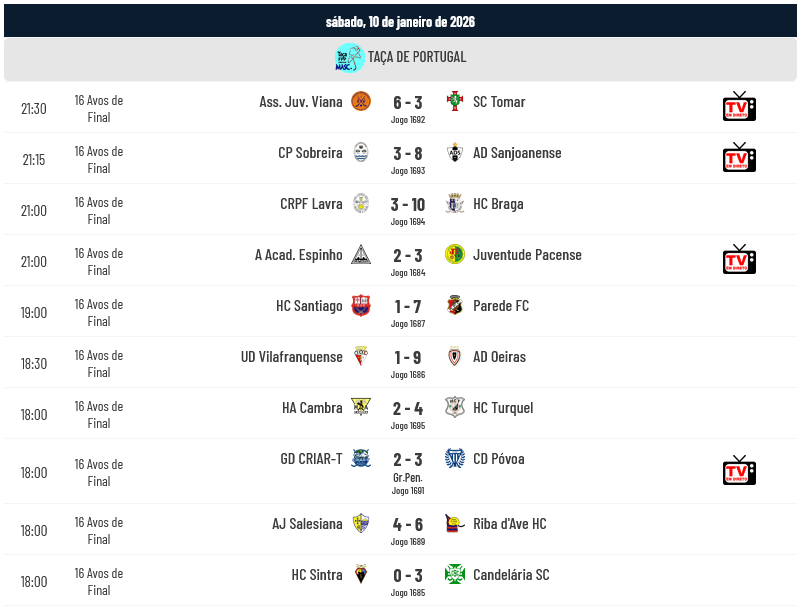Click the TAÇA DE PORTUGAL header title
The image size is (800, 606).
(x=417, y=57)
